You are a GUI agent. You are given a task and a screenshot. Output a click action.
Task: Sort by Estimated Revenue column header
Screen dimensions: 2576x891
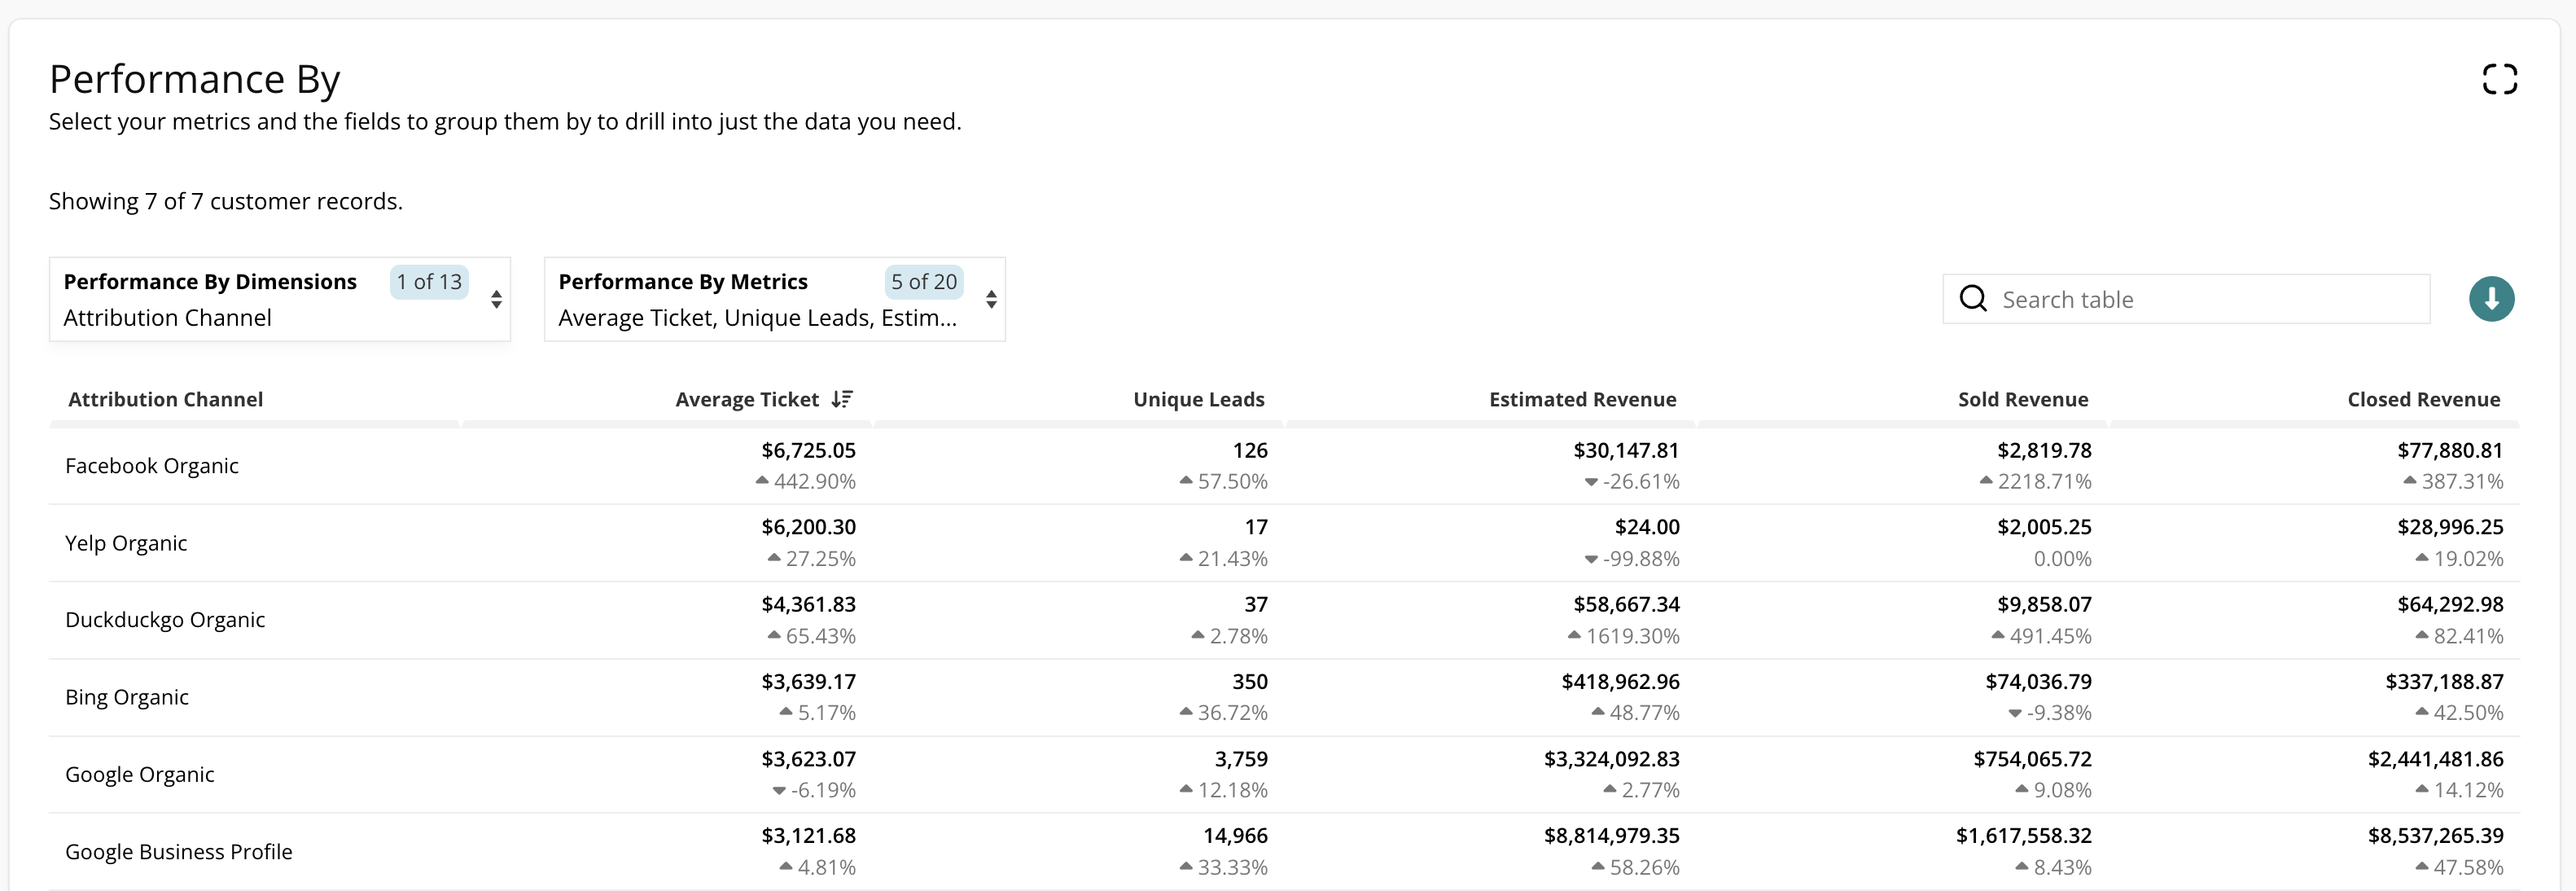coord(1582,399)
